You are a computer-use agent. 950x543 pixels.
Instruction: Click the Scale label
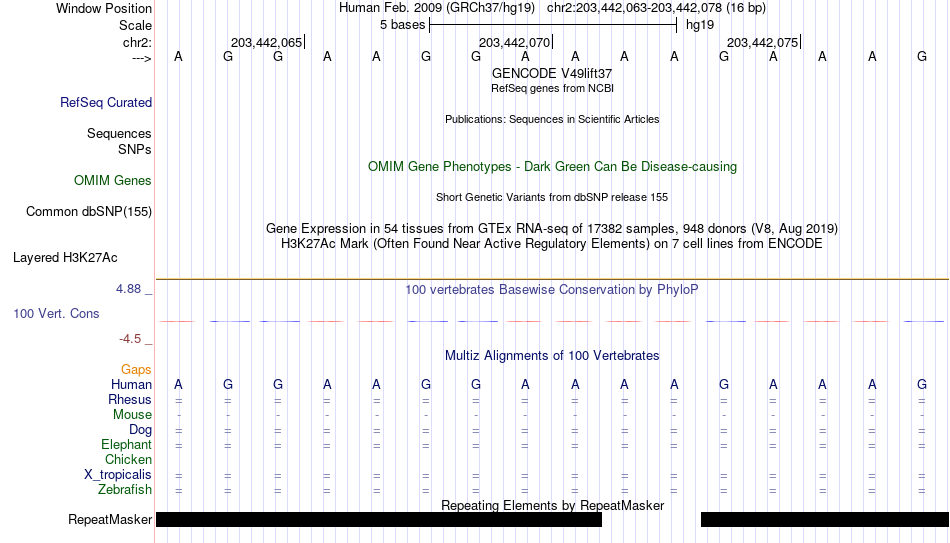[136, 25]
